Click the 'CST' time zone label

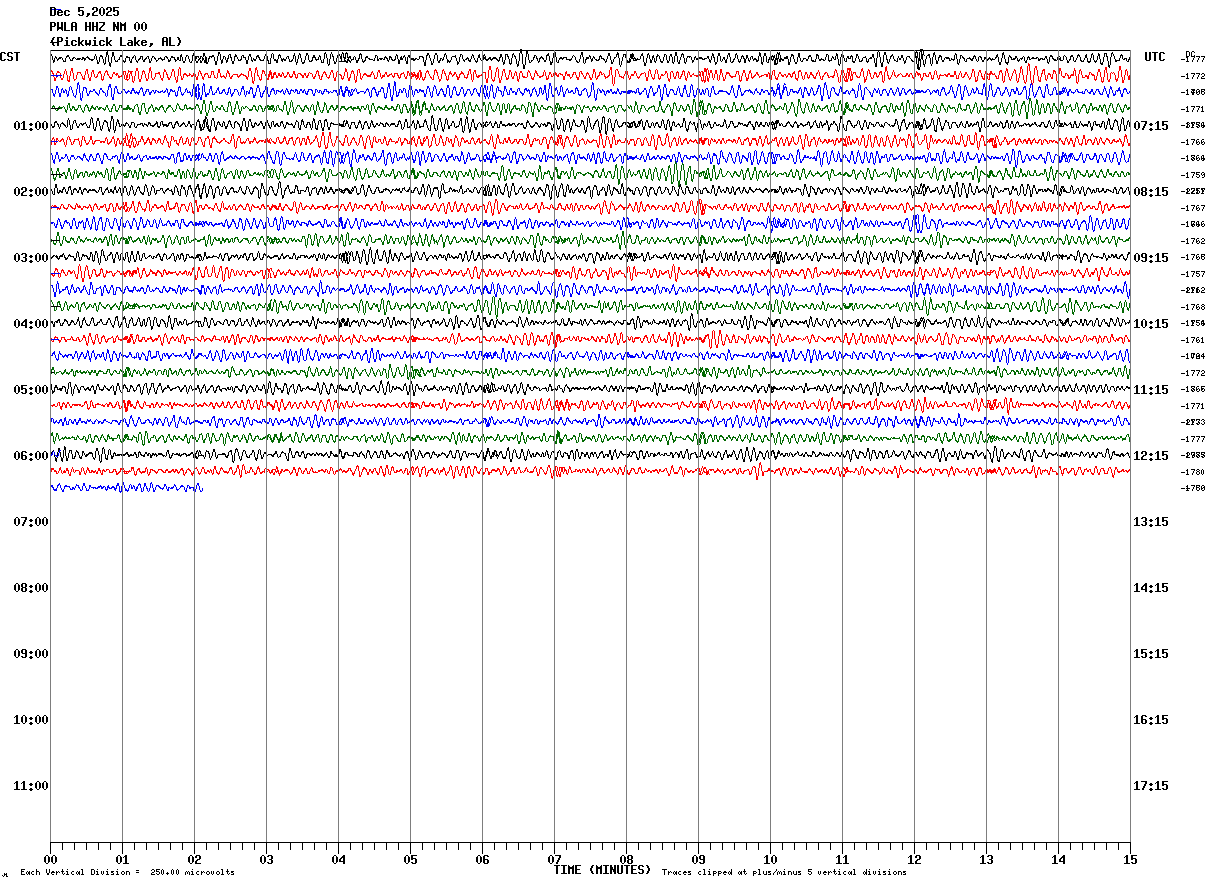pos(10,57)
